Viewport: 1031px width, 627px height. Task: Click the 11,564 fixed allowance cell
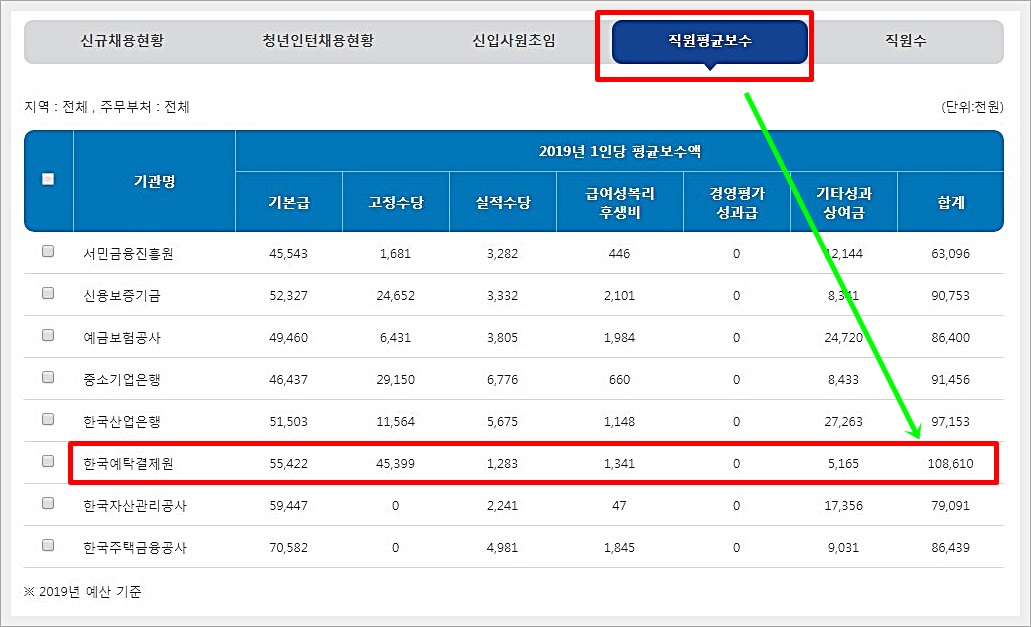click(395, 422)
